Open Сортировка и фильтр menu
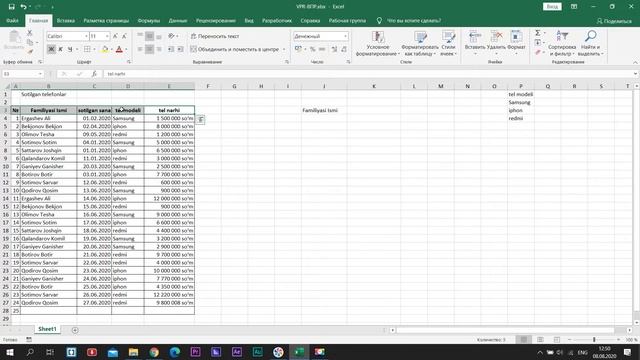The height and width of the screenshot is (360, 640). [562, 43]
